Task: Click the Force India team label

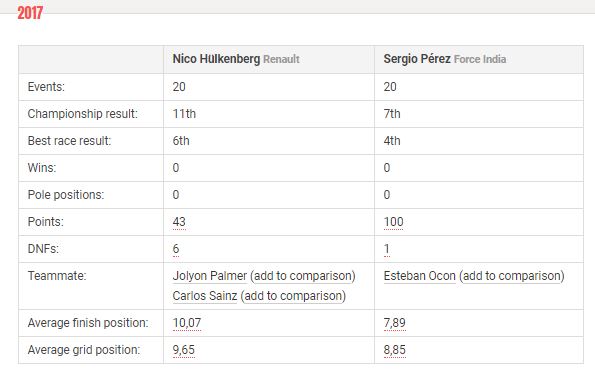Action: (x=480, y=59)
